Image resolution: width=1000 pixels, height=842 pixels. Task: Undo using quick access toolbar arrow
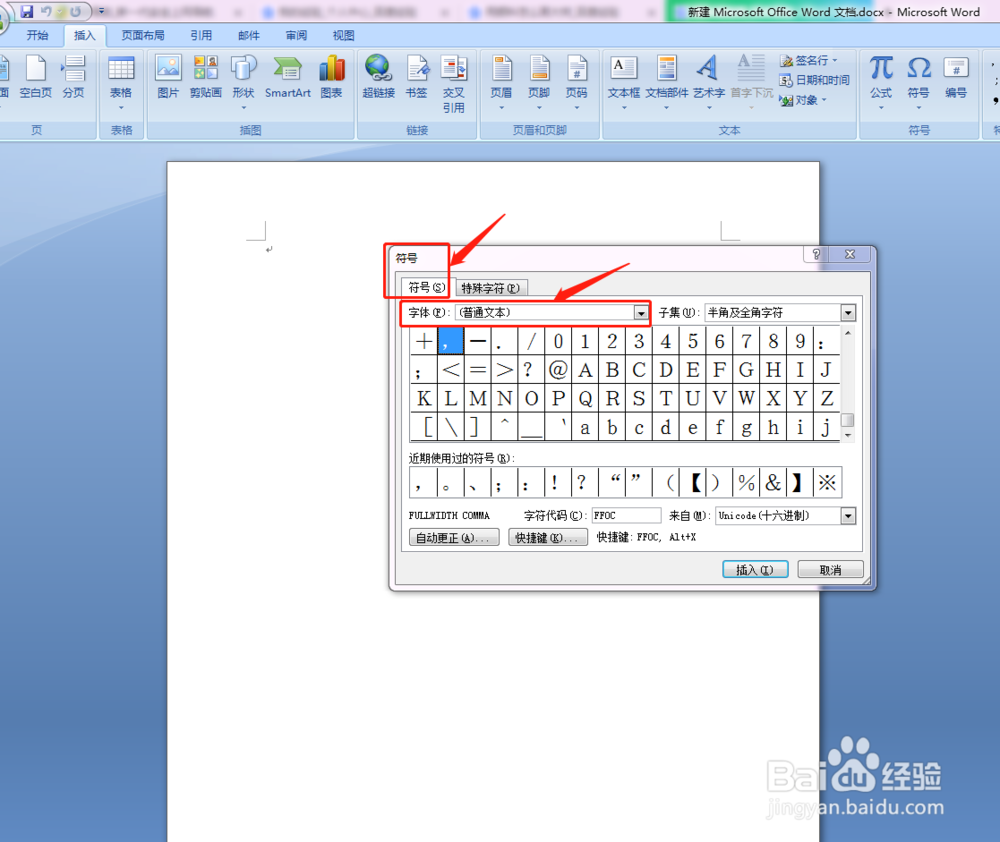pyautogui.click(x=45, y=11)
